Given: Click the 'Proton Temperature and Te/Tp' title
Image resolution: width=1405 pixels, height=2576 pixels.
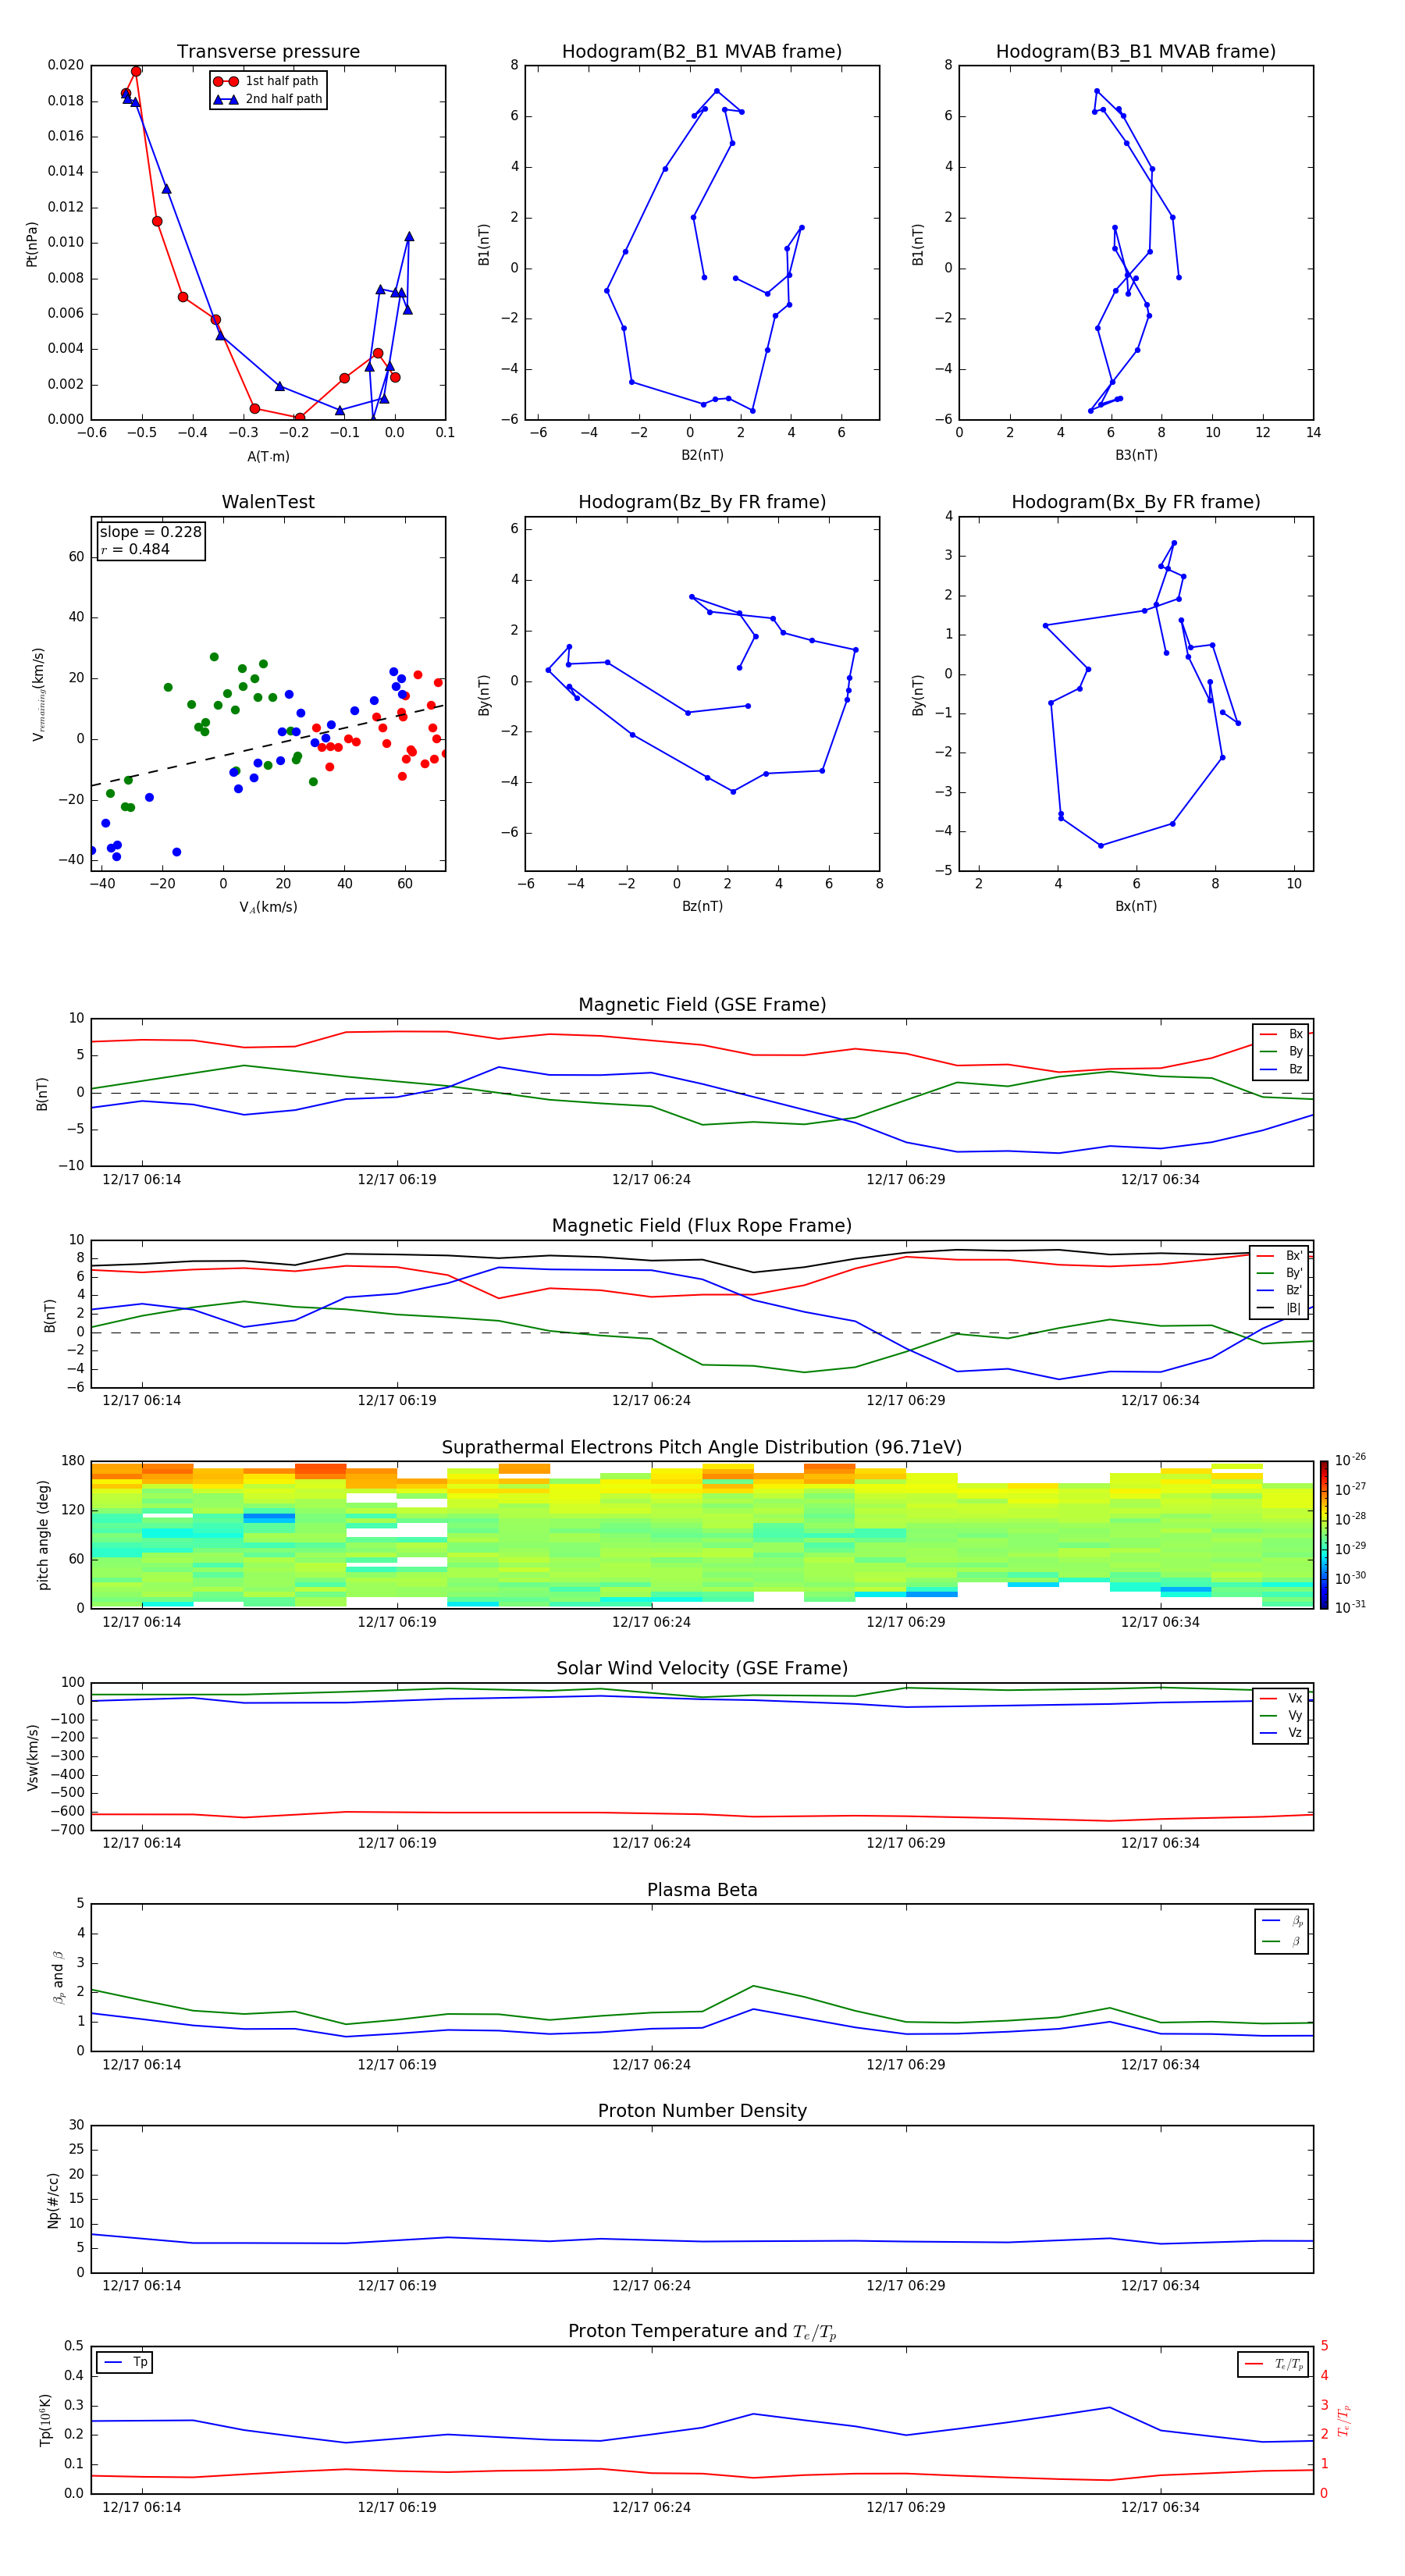Looking at the screenshot, I should click(x=702, y=2332).
